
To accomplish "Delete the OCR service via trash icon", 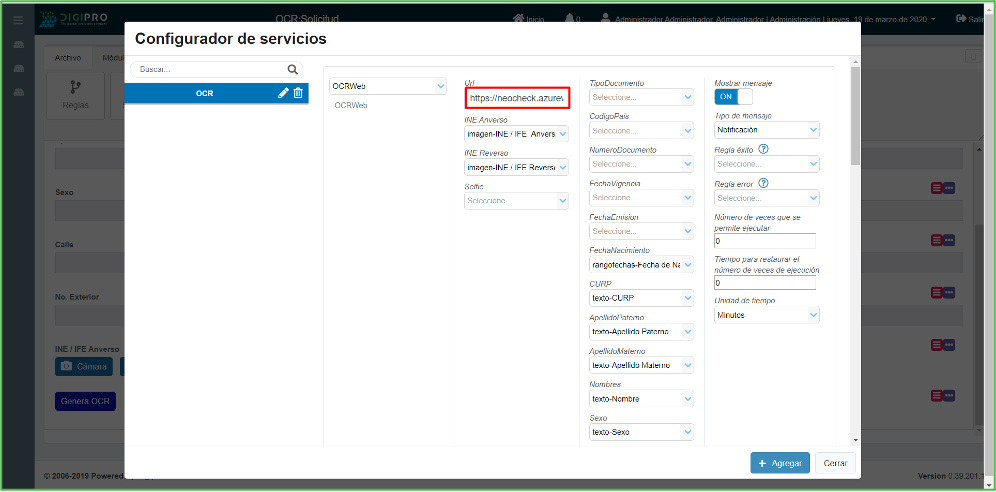I will (298, 93).
